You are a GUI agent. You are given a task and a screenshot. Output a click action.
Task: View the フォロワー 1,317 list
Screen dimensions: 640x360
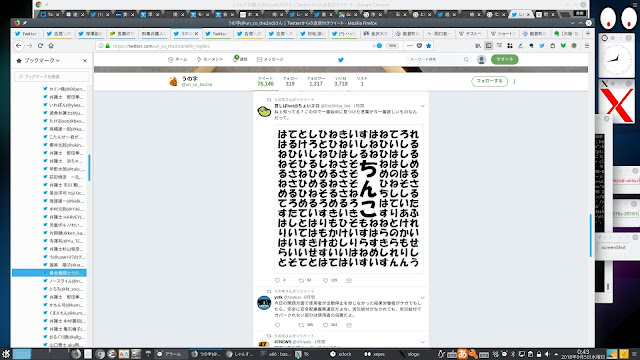pos(316,81)
